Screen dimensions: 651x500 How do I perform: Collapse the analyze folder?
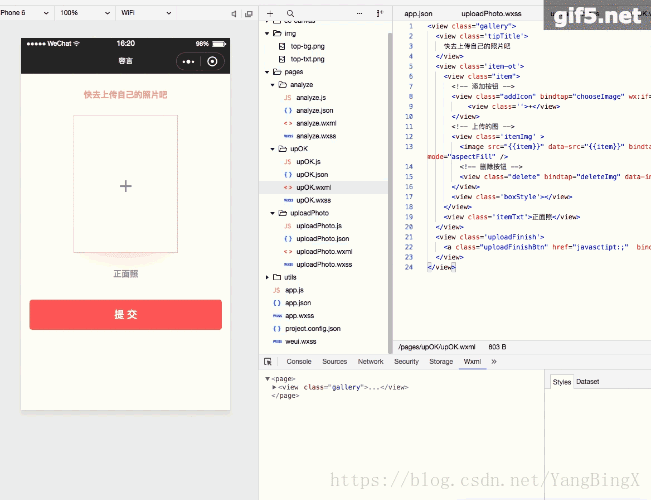pos(272,85)
